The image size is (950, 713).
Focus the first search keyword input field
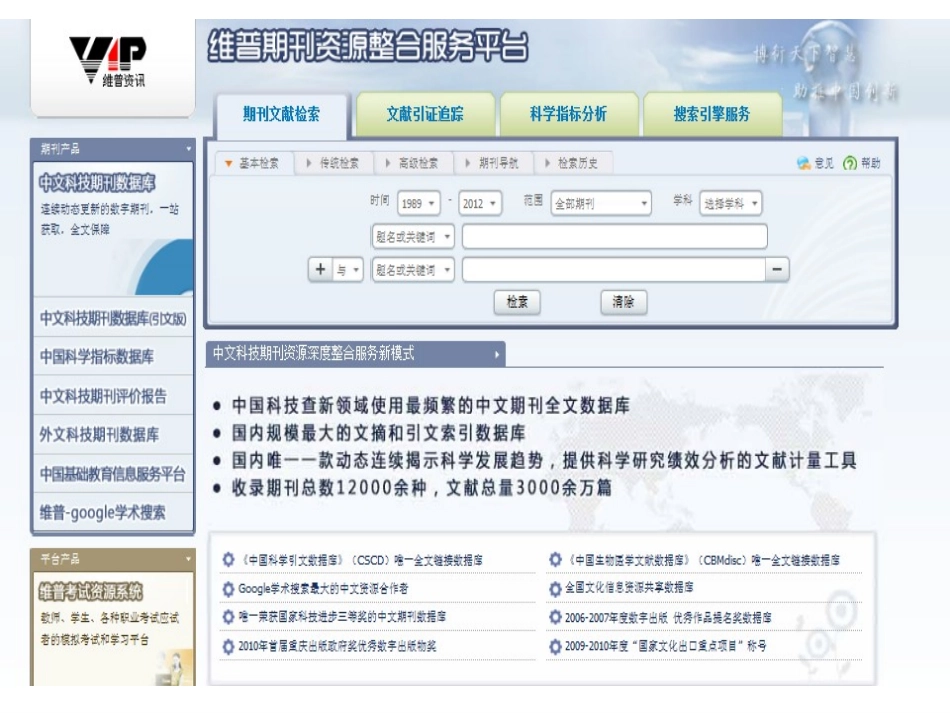(x=614, y=237)
